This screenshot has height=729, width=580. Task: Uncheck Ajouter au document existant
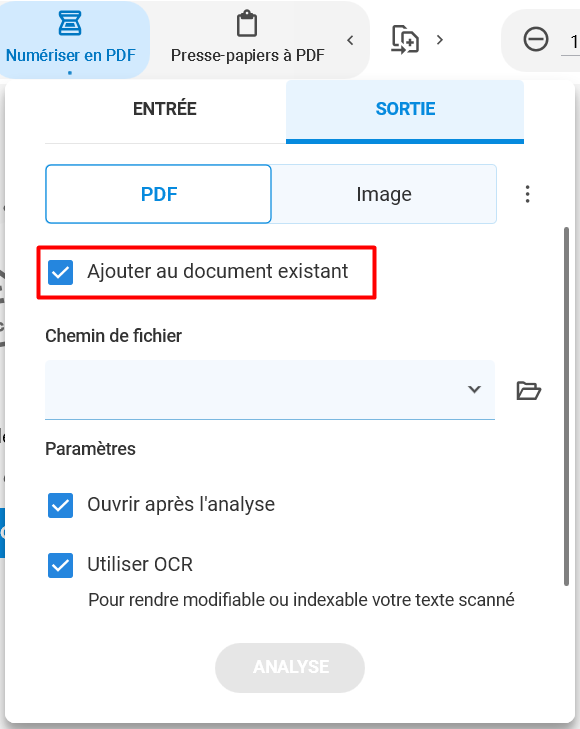tap(60, 272)
